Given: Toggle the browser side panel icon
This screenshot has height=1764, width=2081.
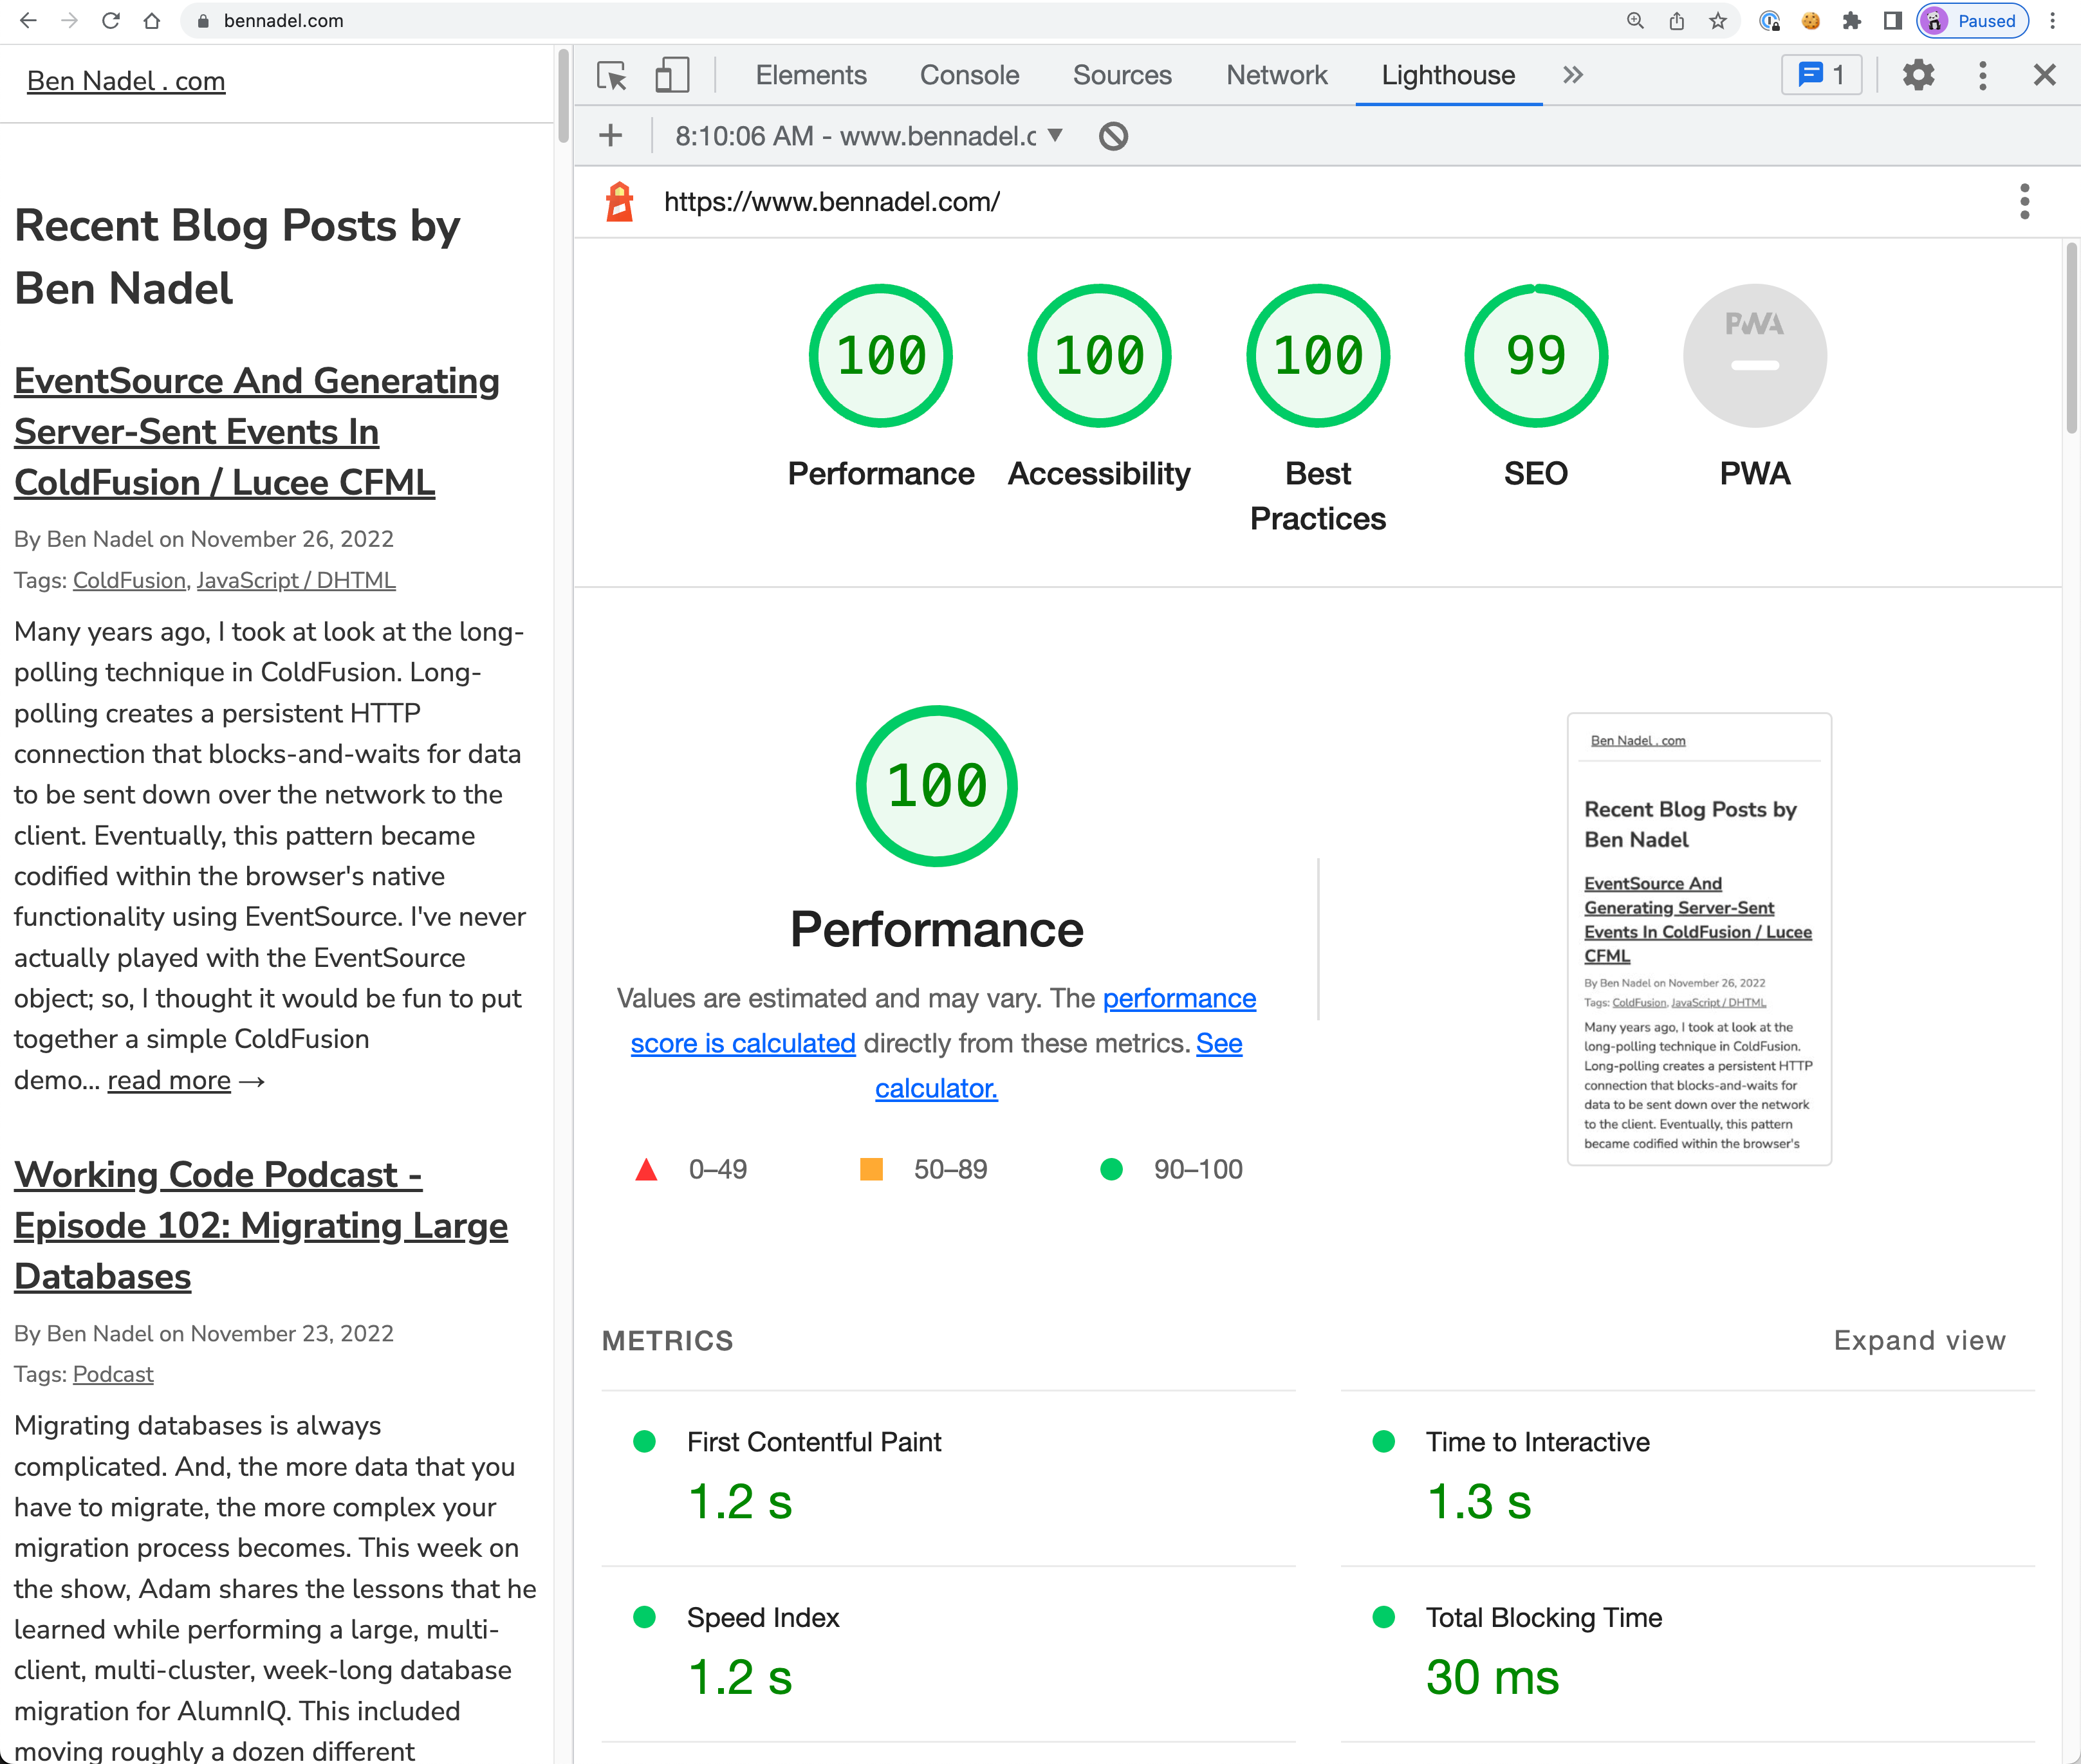Looking at the screenshot, I should pos(1892,21).
